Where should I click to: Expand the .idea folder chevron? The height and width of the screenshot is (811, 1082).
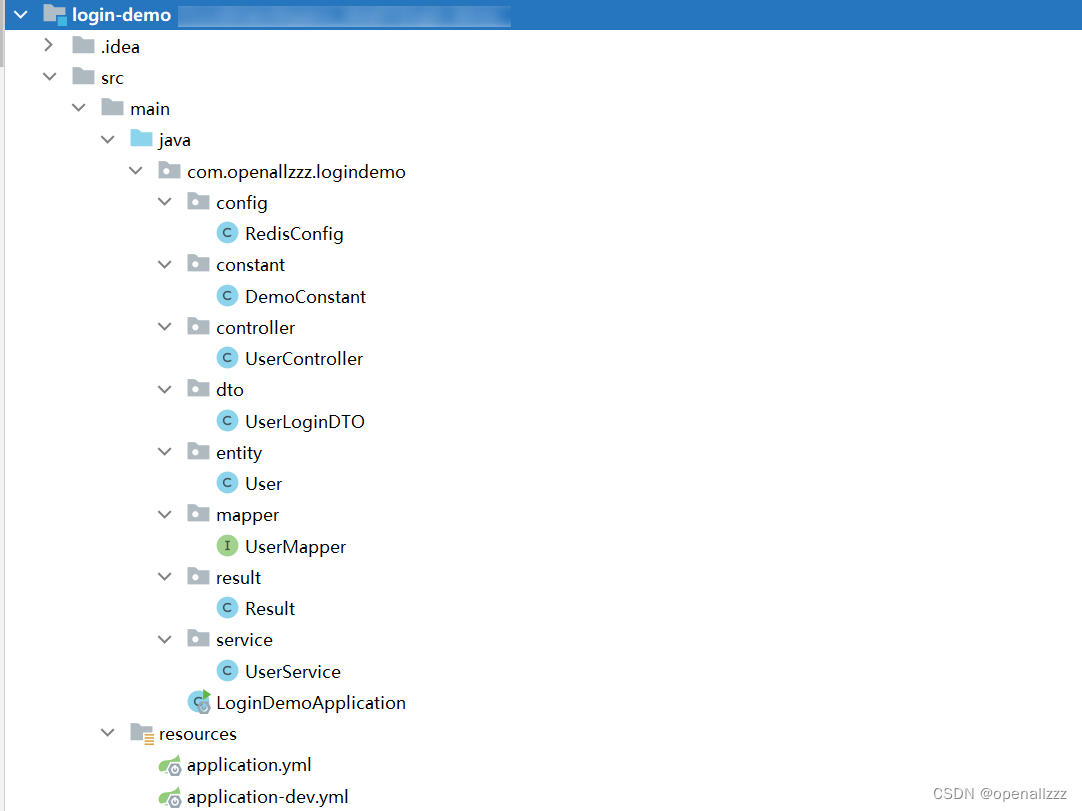48,46
